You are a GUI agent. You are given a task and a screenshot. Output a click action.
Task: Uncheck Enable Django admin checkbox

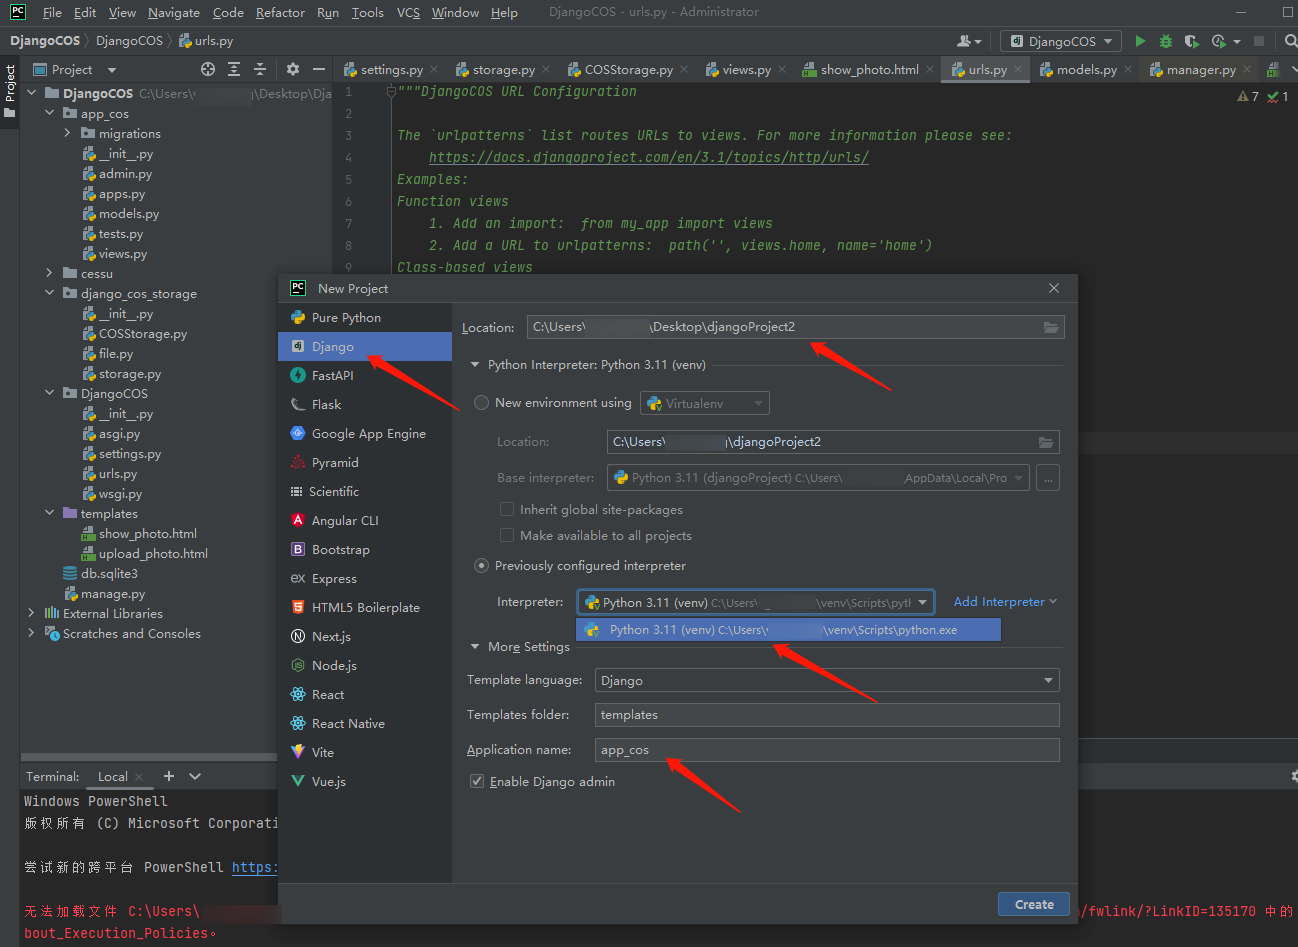pyautogui.click(x=477, y=781)
